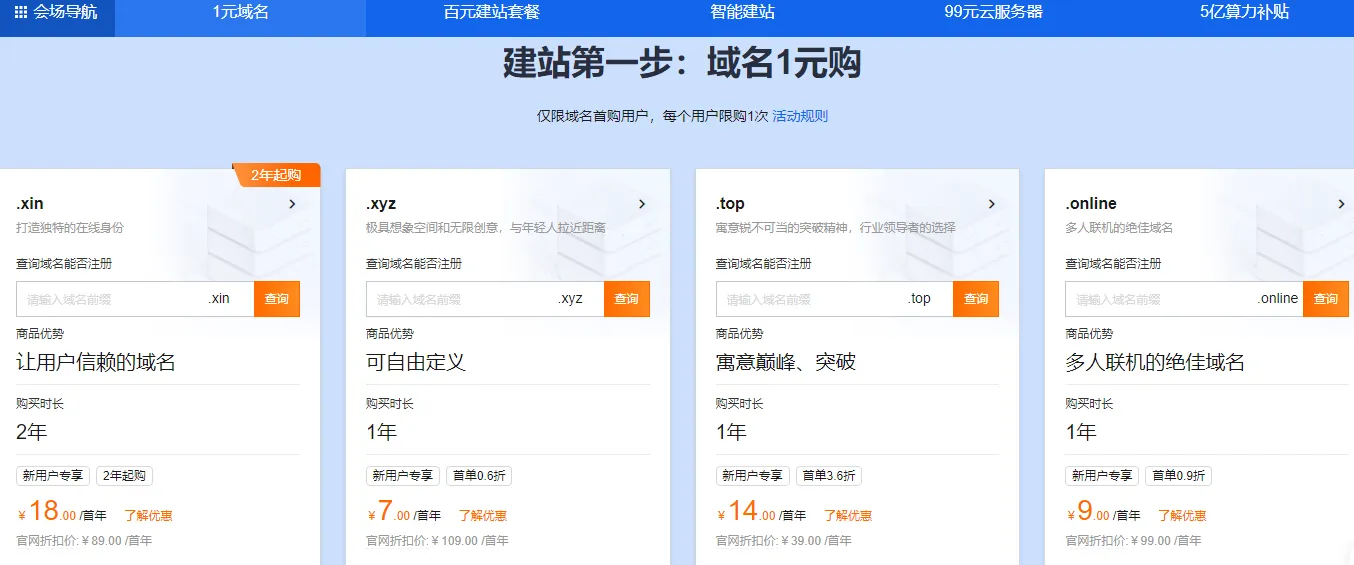Viewport: 1354px width, 565px height.
Task: Click the .online card title
Action: 1091,204
